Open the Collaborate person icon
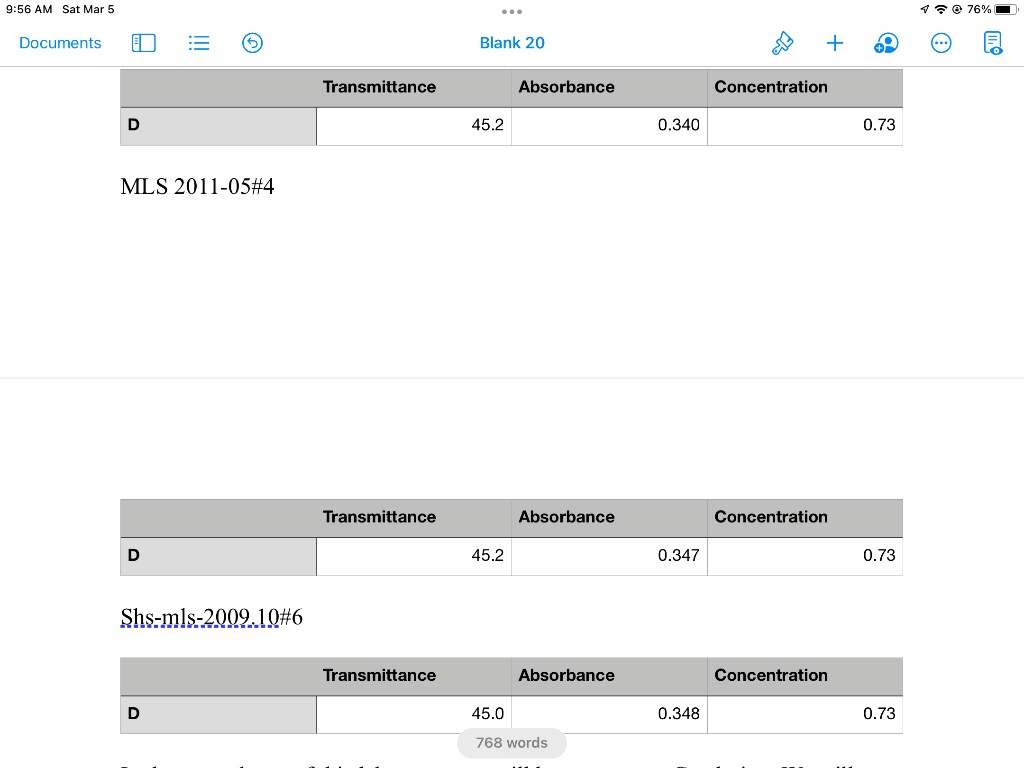This screenshot has width=1024, height=768. click(886, 43)
